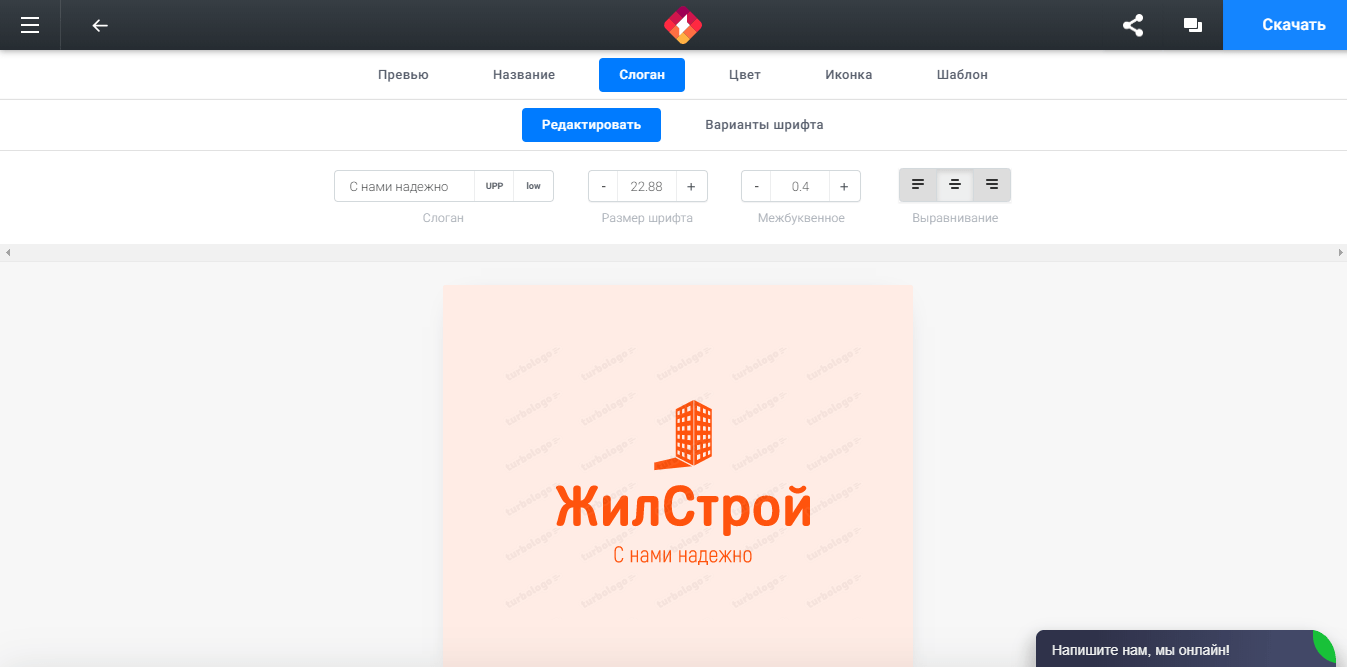1347x667 pixels.
Task: Open the Иконка tab
Action: point(848,74)
